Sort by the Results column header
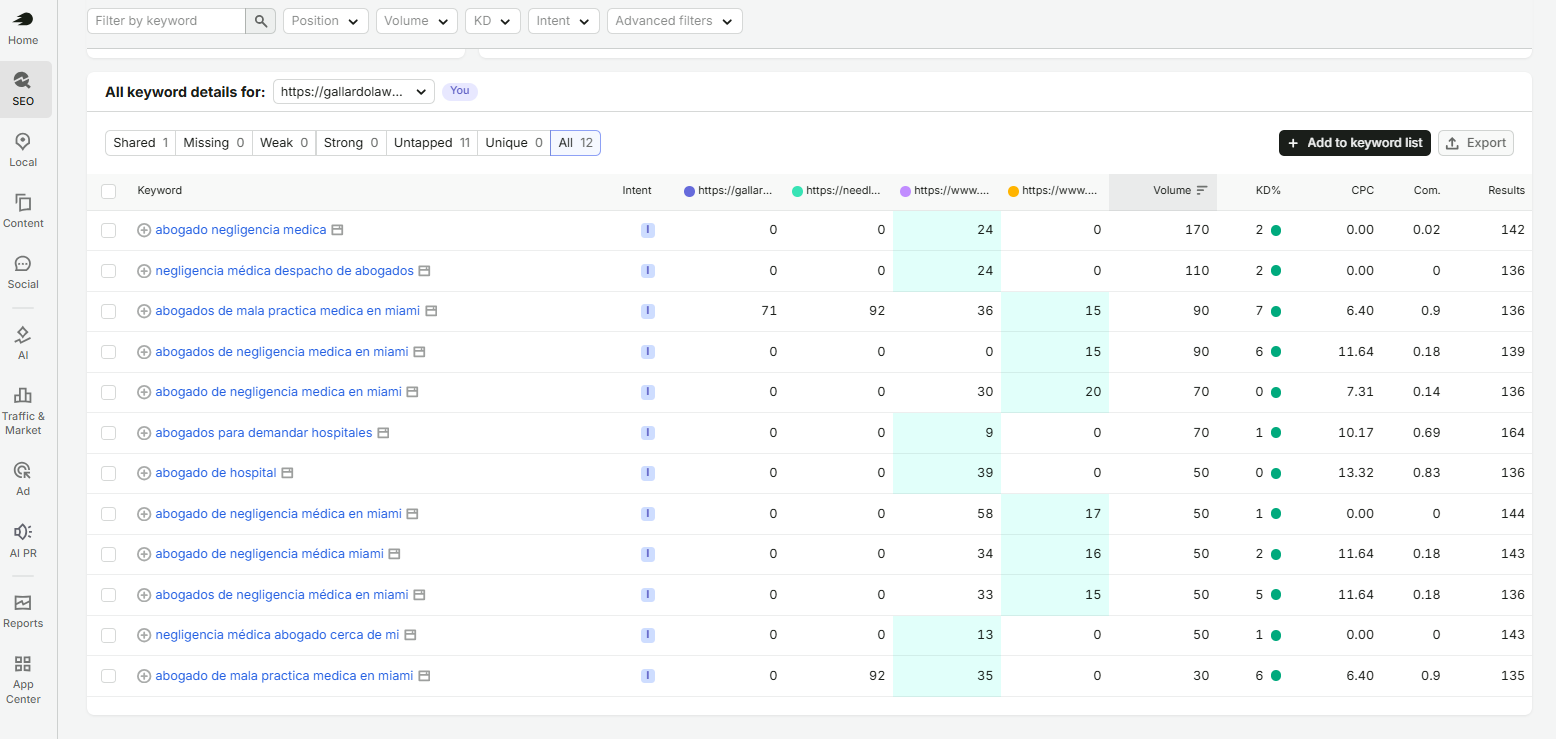 (1506, 191)
